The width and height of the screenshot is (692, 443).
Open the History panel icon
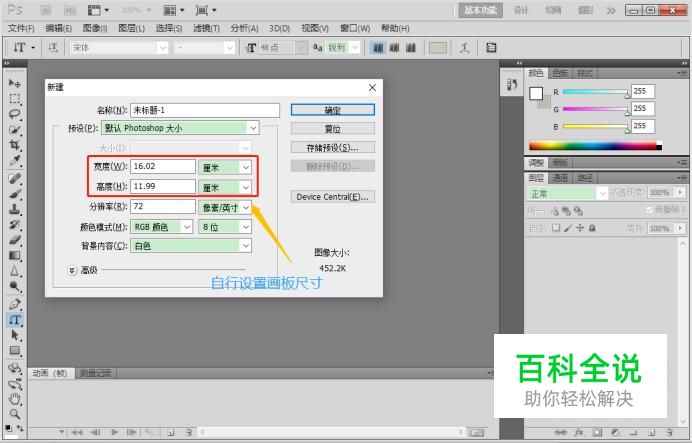tap(512, 84)
